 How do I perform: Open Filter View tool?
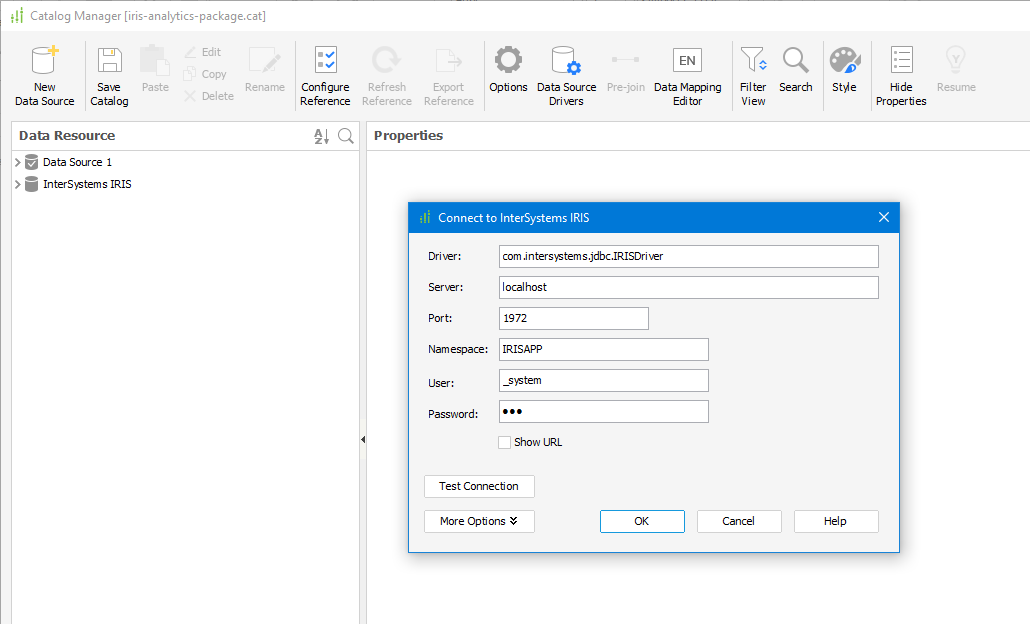pos(753,62)
